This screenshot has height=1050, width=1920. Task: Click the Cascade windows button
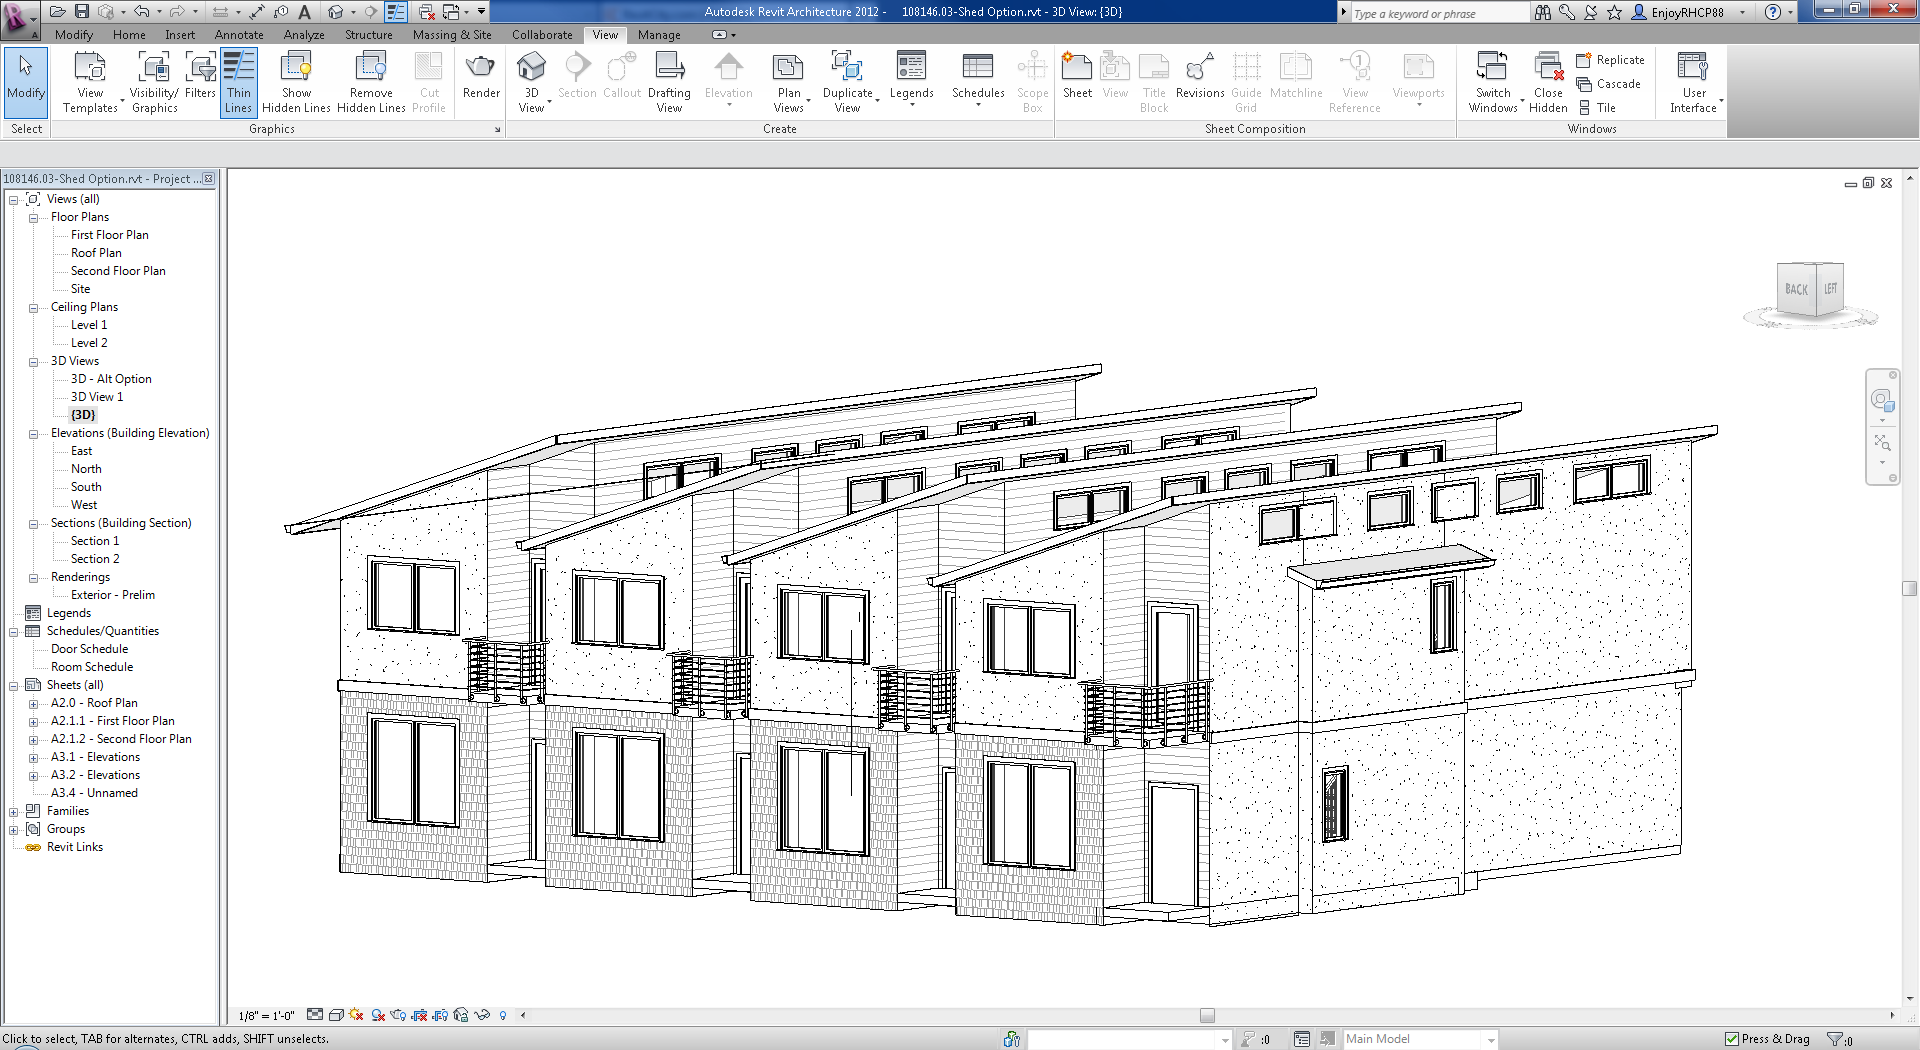click(x=1608, y=84)
